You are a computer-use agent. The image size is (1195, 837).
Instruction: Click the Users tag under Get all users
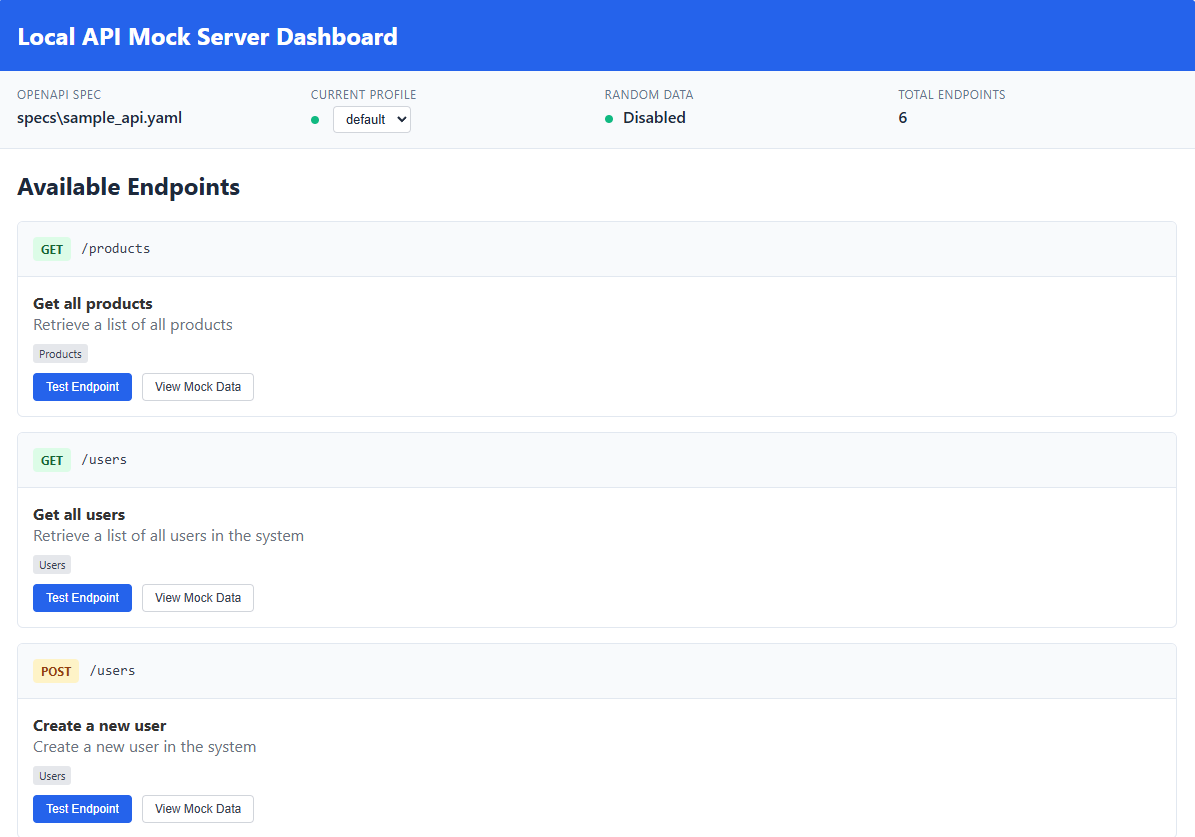pyautogui.click(x=52, y=565)
